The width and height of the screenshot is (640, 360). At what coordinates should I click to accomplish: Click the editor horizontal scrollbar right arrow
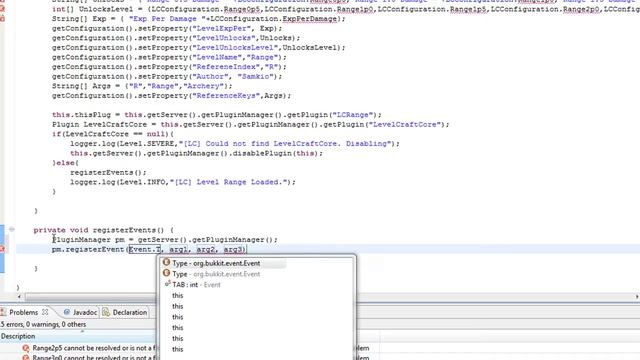637,297
